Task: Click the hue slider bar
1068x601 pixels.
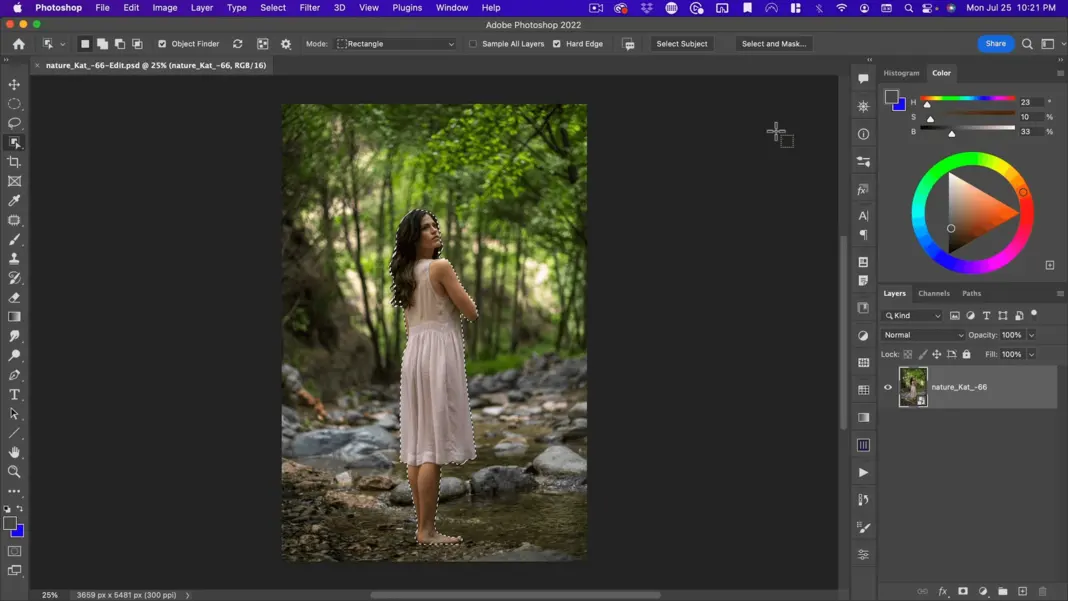Action: 968,99
